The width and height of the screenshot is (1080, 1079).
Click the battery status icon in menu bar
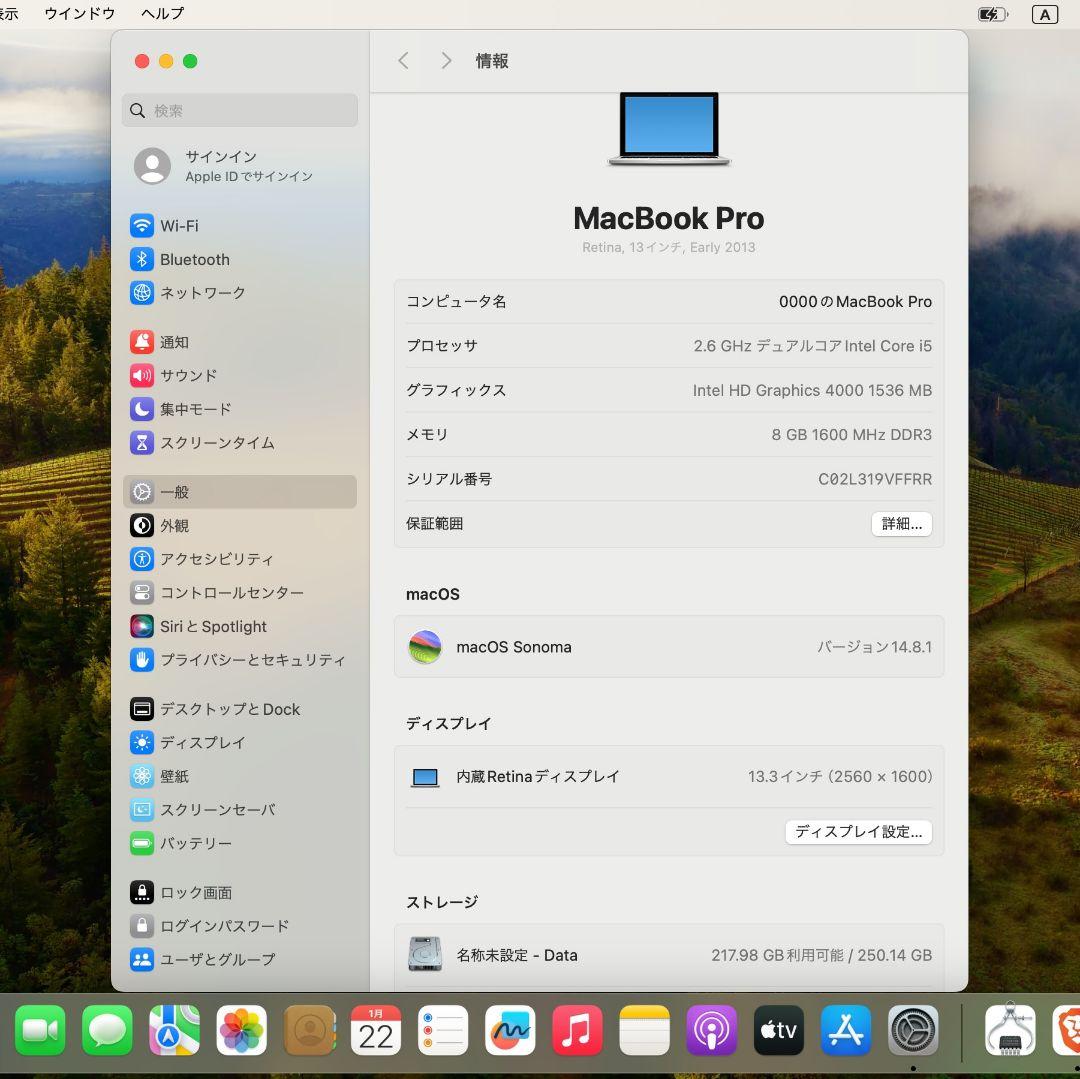(x=990, y=13)
